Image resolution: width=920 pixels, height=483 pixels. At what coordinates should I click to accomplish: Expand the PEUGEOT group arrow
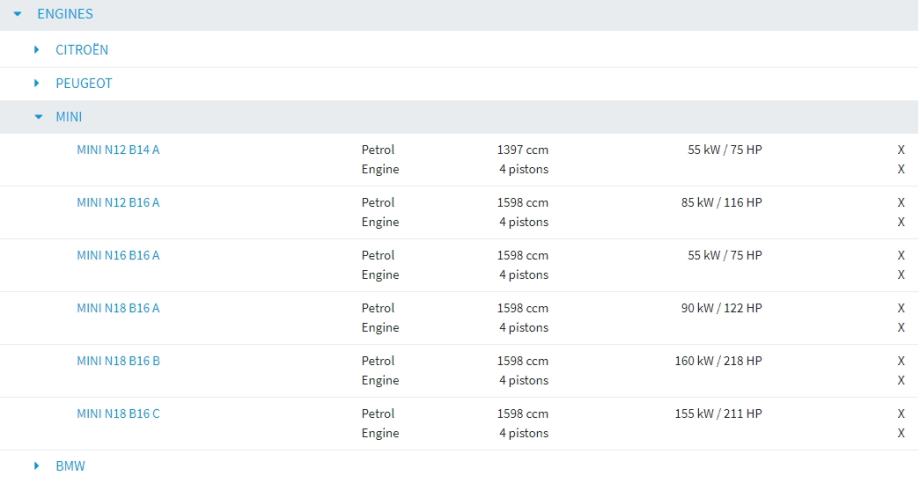tap(38, 84)
